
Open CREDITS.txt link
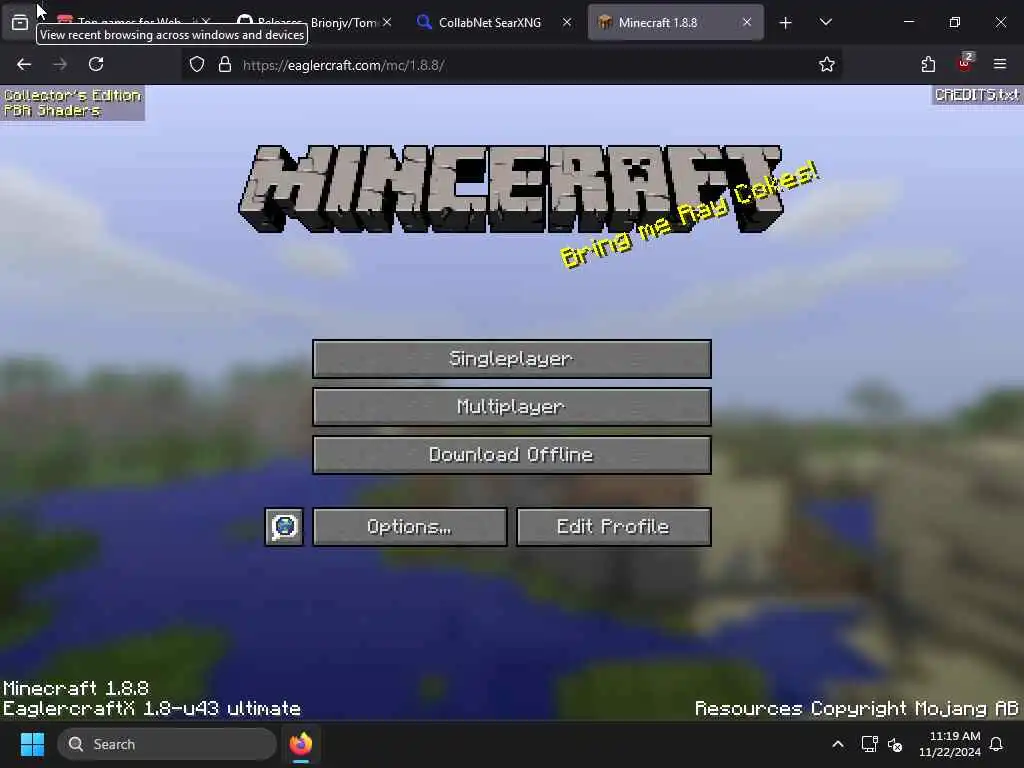click(977, 95)
